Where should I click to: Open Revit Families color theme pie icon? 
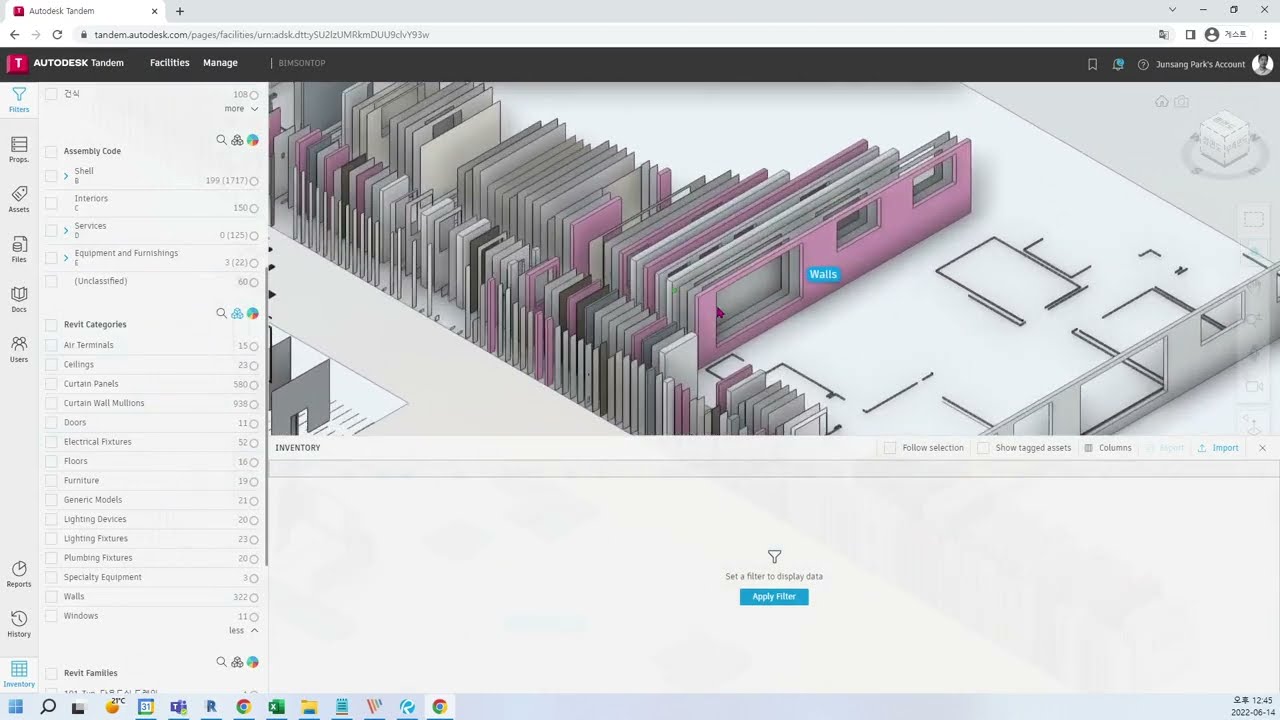(x=253, y=662)
